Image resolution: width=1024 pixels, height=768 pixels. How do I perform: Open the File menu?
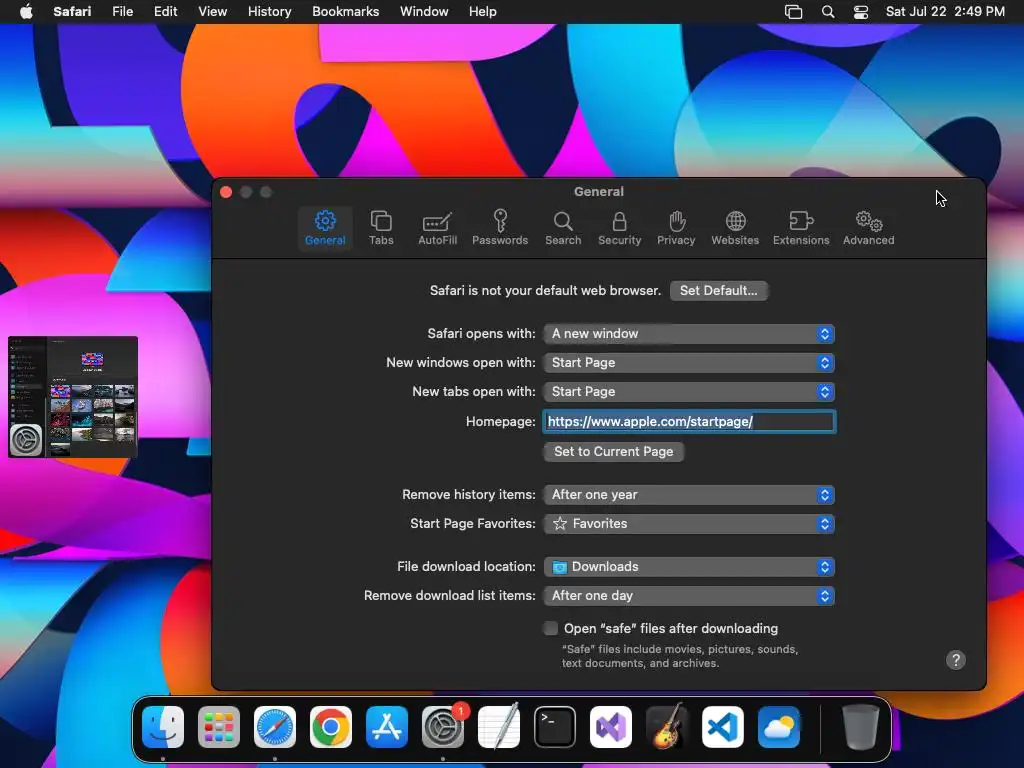point(122,12)
